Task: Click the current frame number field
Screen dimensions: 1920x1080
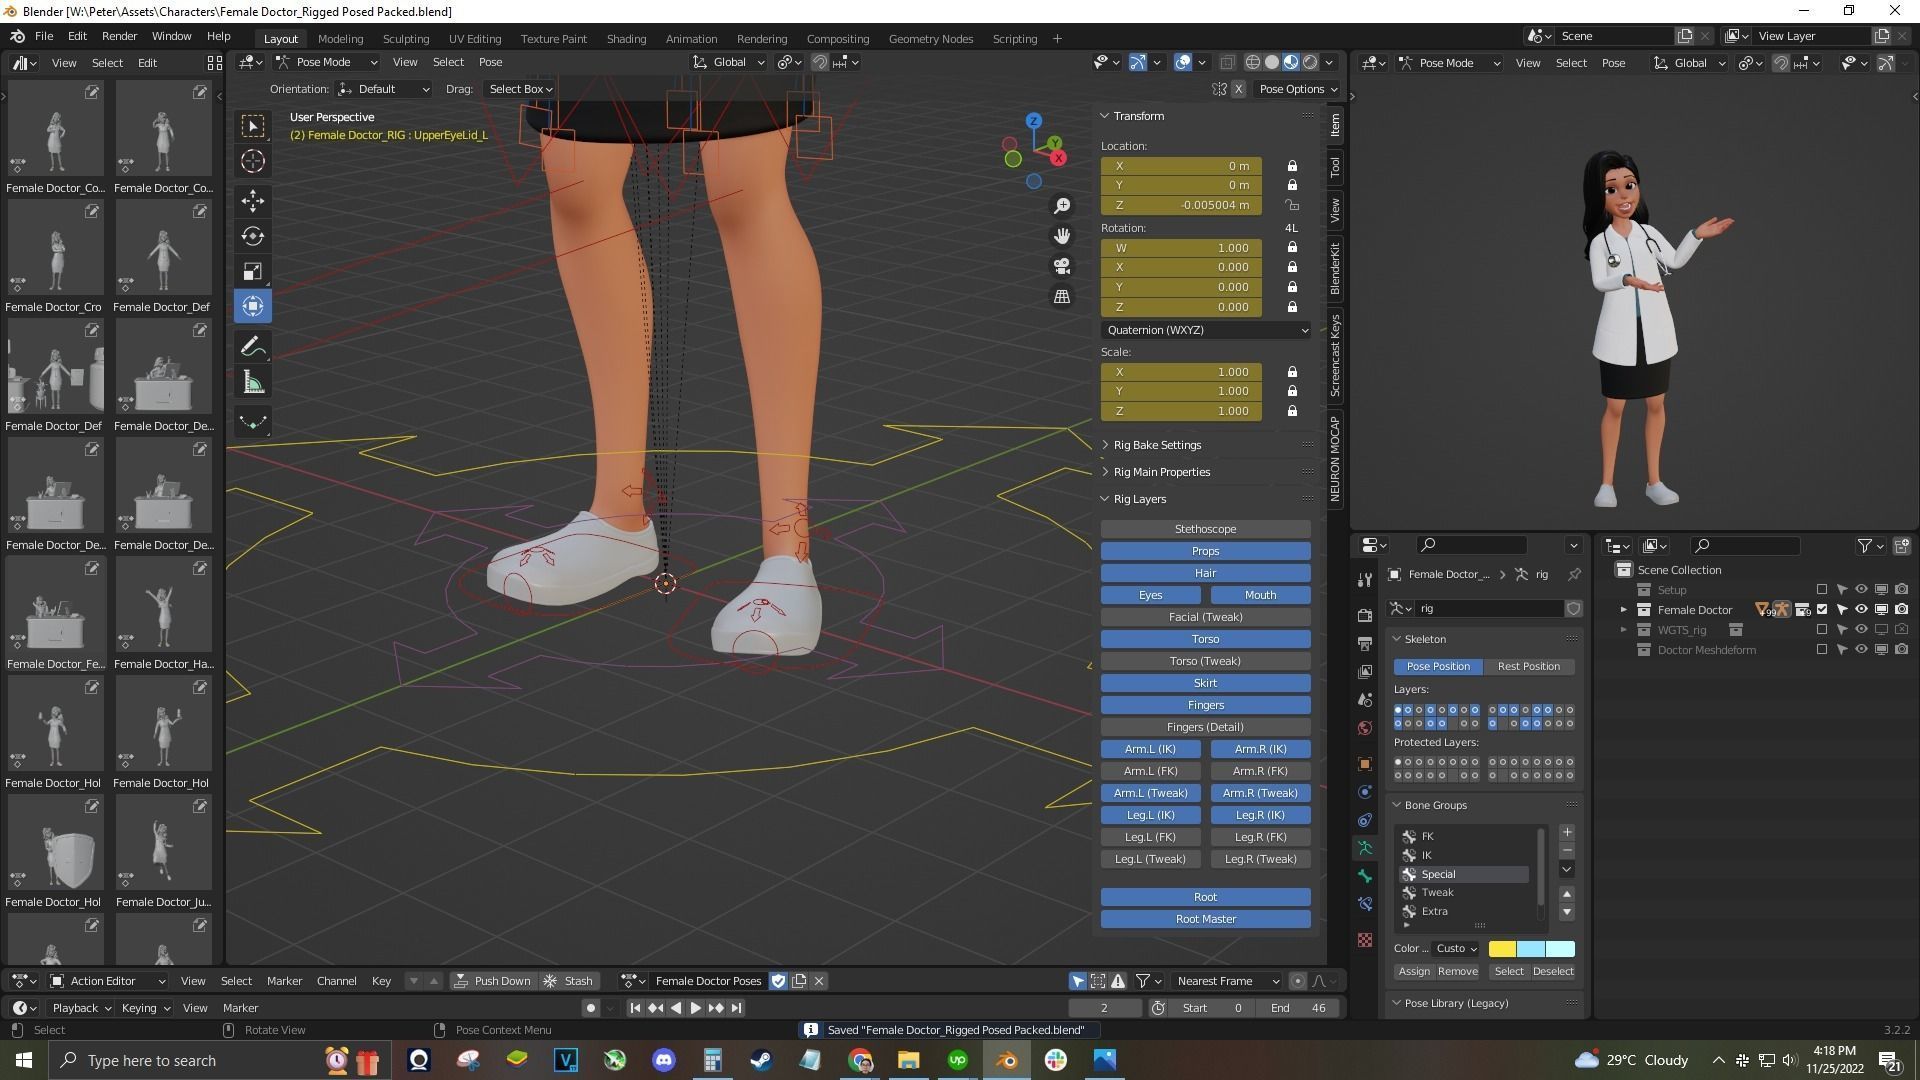Action: 1104,1008
